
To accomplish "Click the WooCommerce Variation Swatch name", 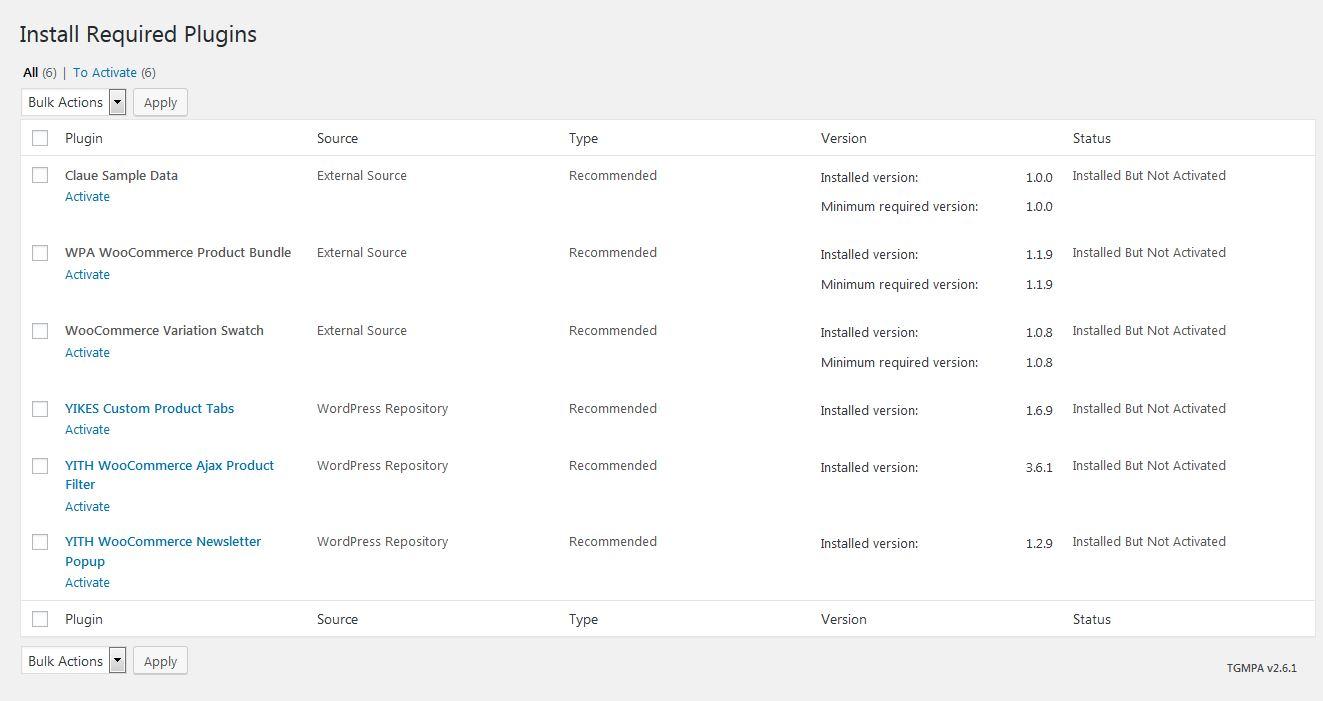I will click(x=164, y=330).
